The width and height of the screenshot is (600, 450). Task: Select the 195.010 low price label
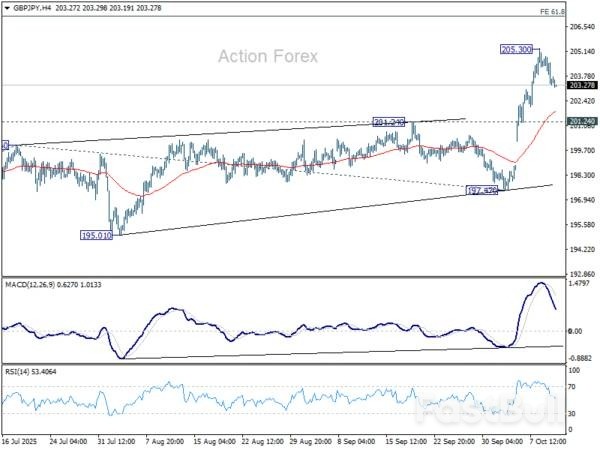[95, 235]
